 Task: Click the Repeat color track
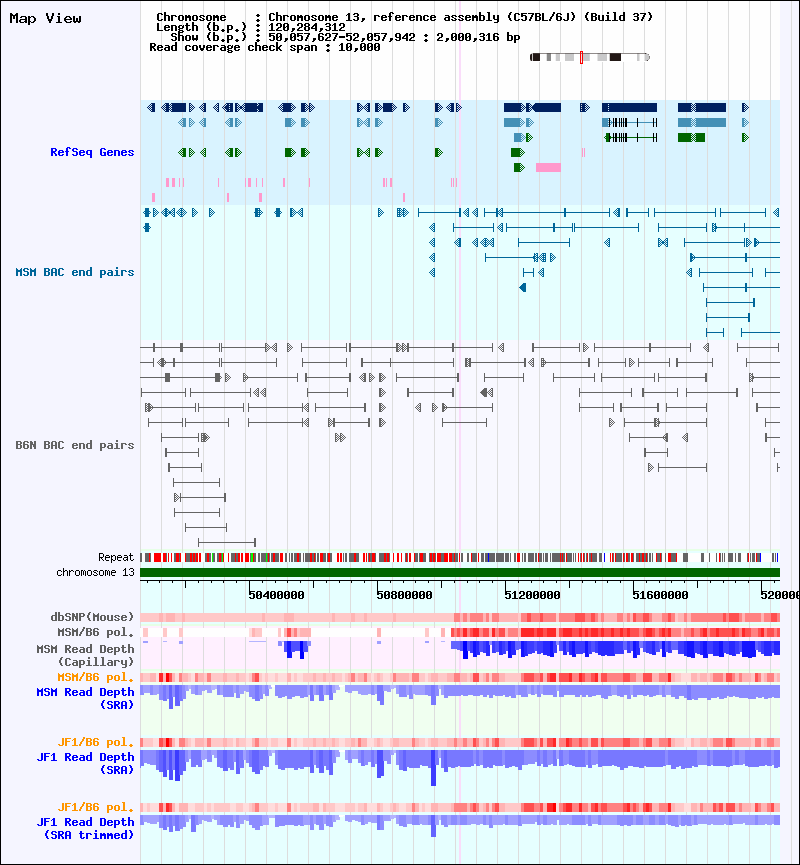click(x=460, y=558)
